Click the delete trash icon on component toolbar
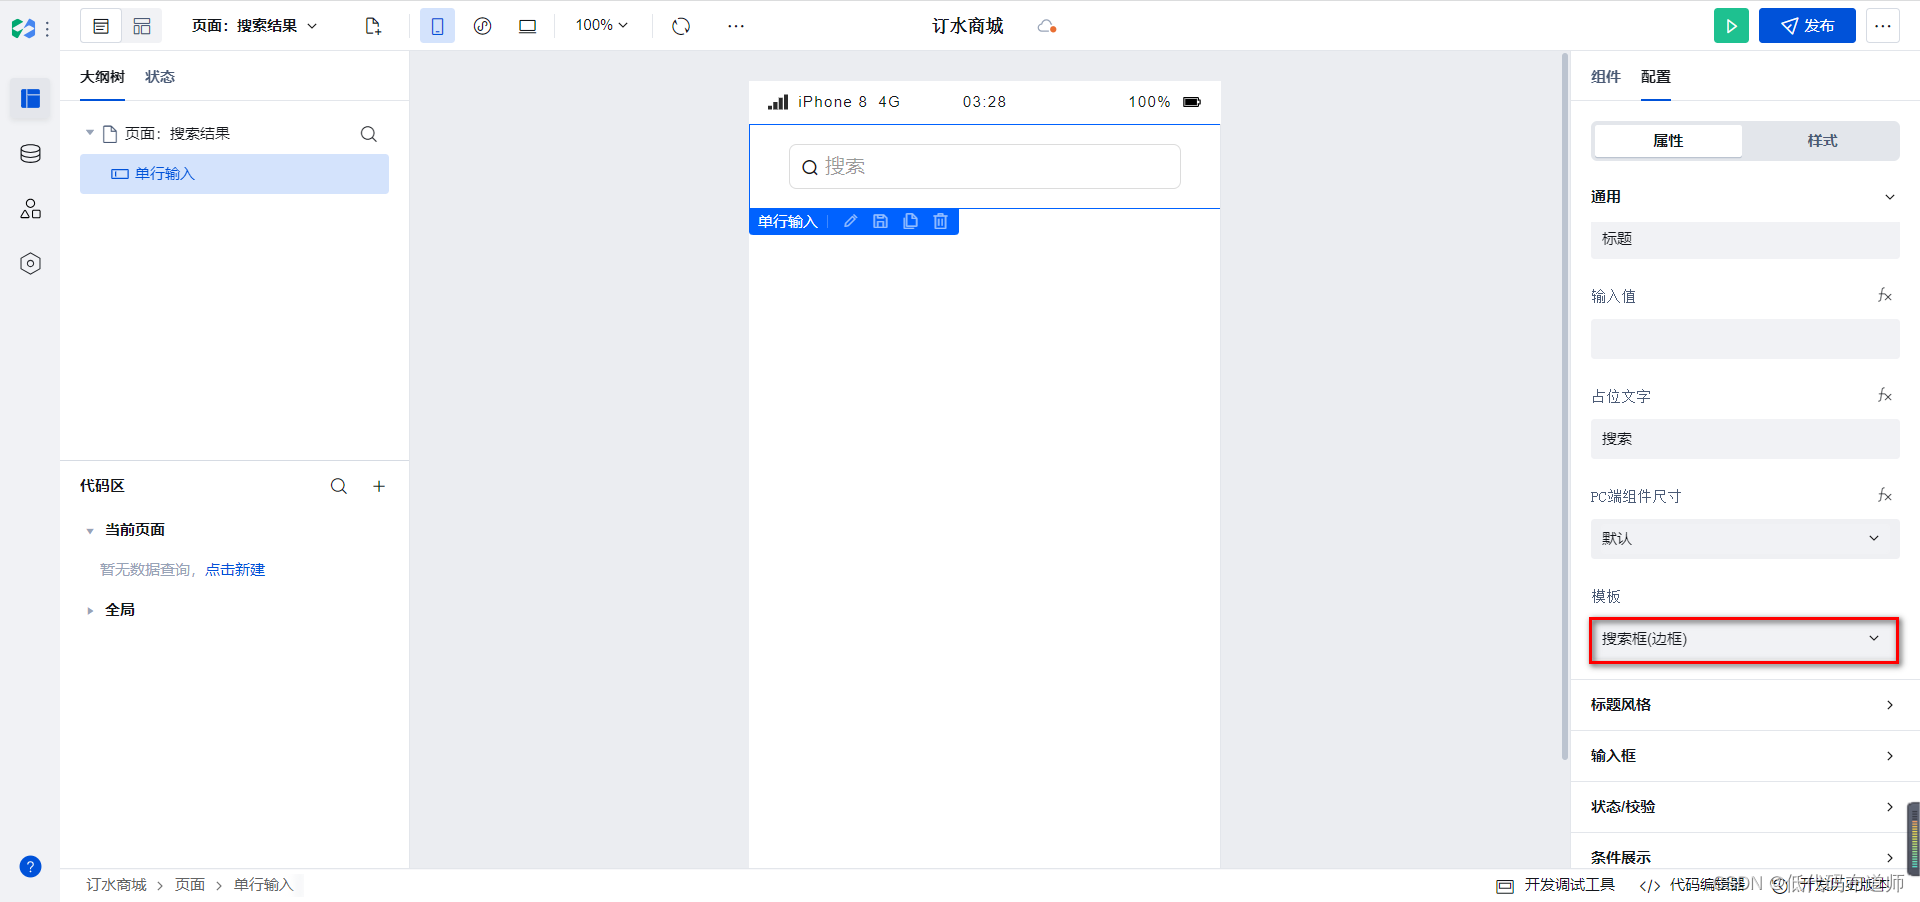 [940, 221]
